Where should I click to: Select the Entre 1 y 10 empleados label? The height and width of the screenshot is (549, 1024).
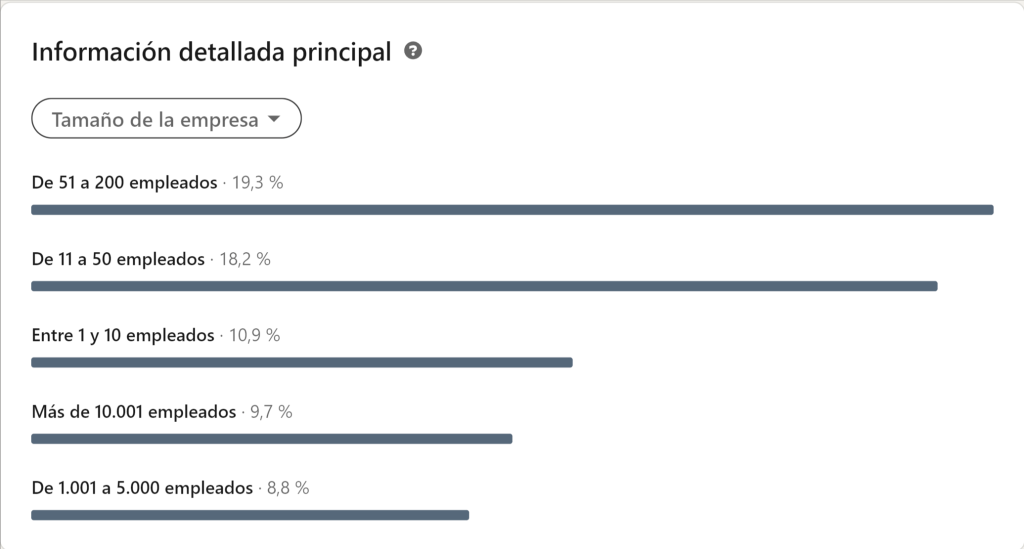pyautogui.click(x=123, y=335)
